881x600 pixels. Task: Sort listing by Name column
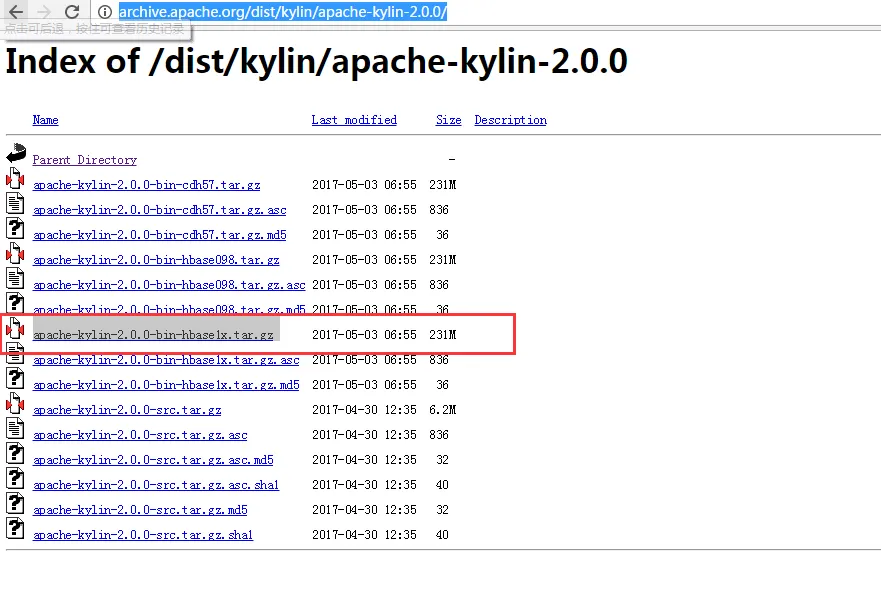pyautogui.click(x=46, y=120)
